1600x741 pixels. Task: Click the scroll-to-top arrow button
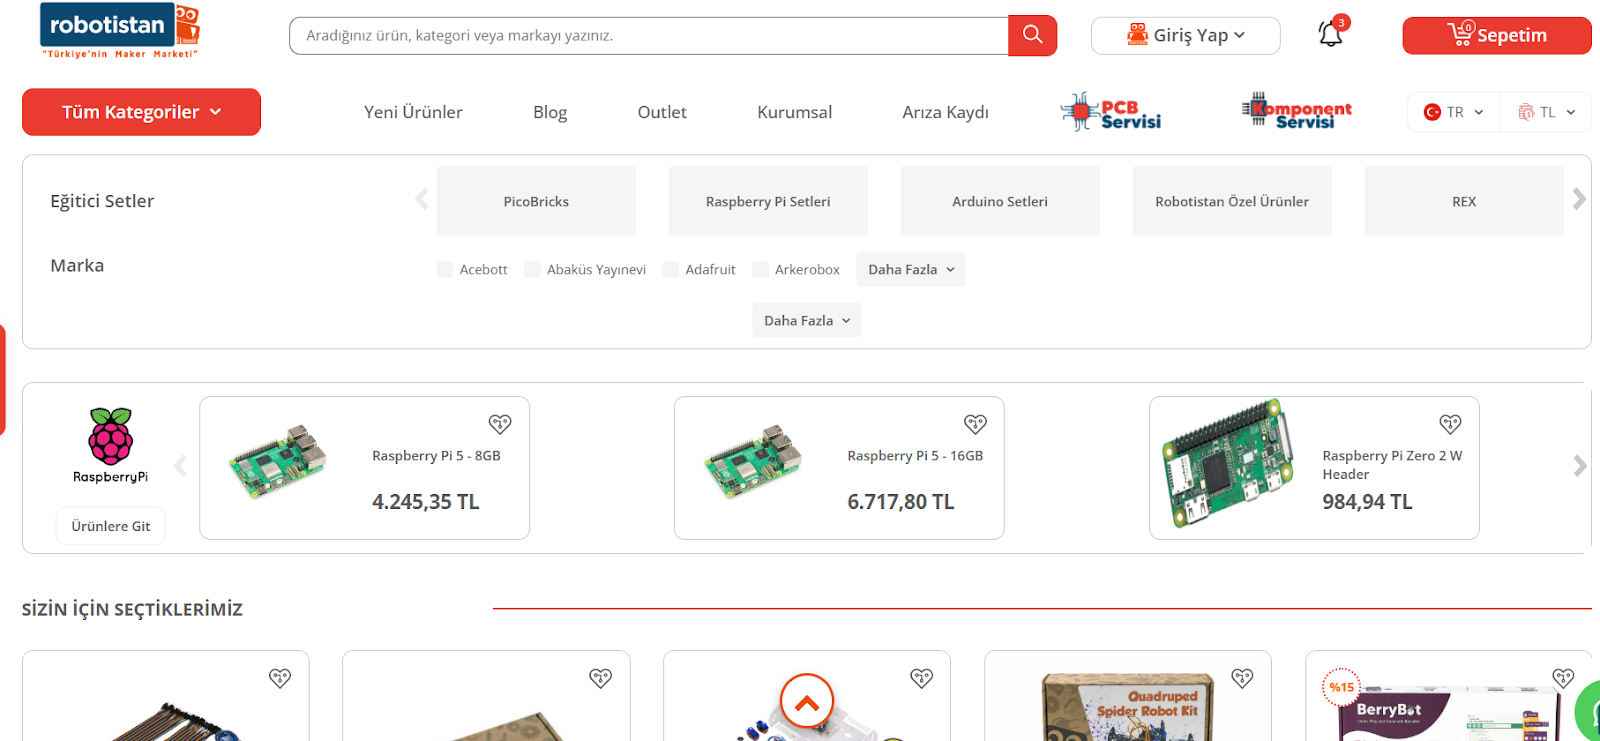coord(807,703)
